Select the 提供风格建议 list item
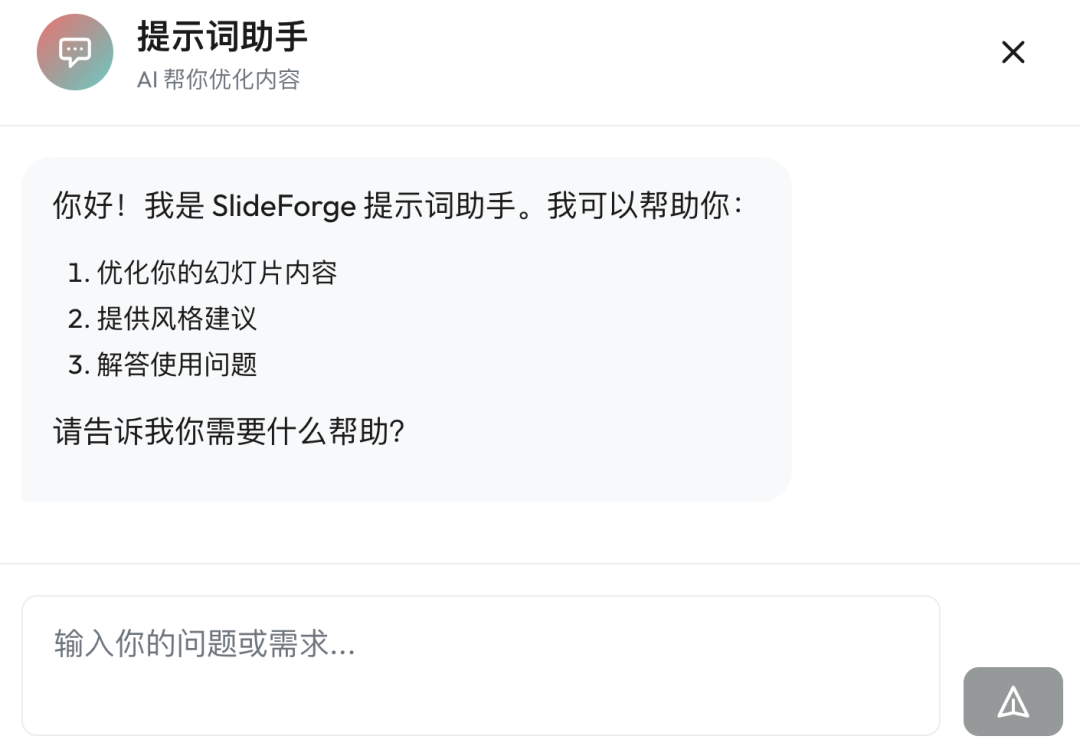The image size is (1080, 746). (x=177, y=319)
